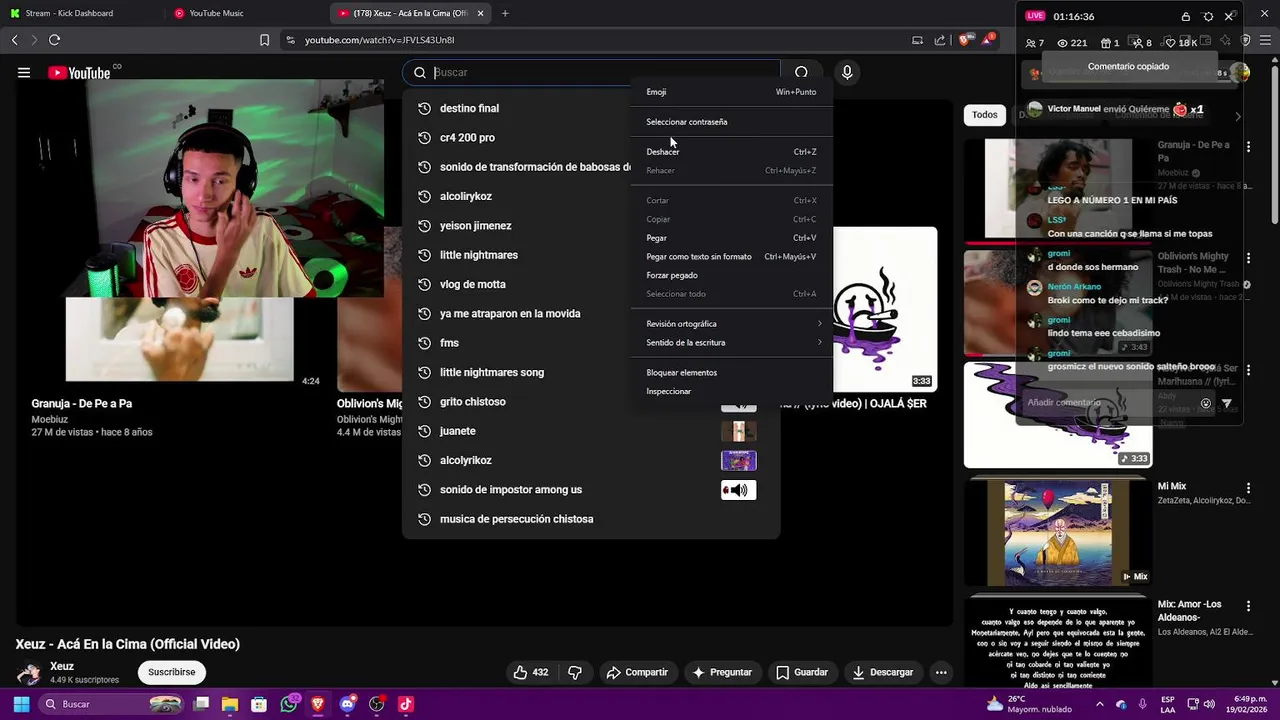Show hidden system tray icons chevron
The height and width of the screenshot is (720, 1280).
pyautogui.click(x=1100, y=704)
